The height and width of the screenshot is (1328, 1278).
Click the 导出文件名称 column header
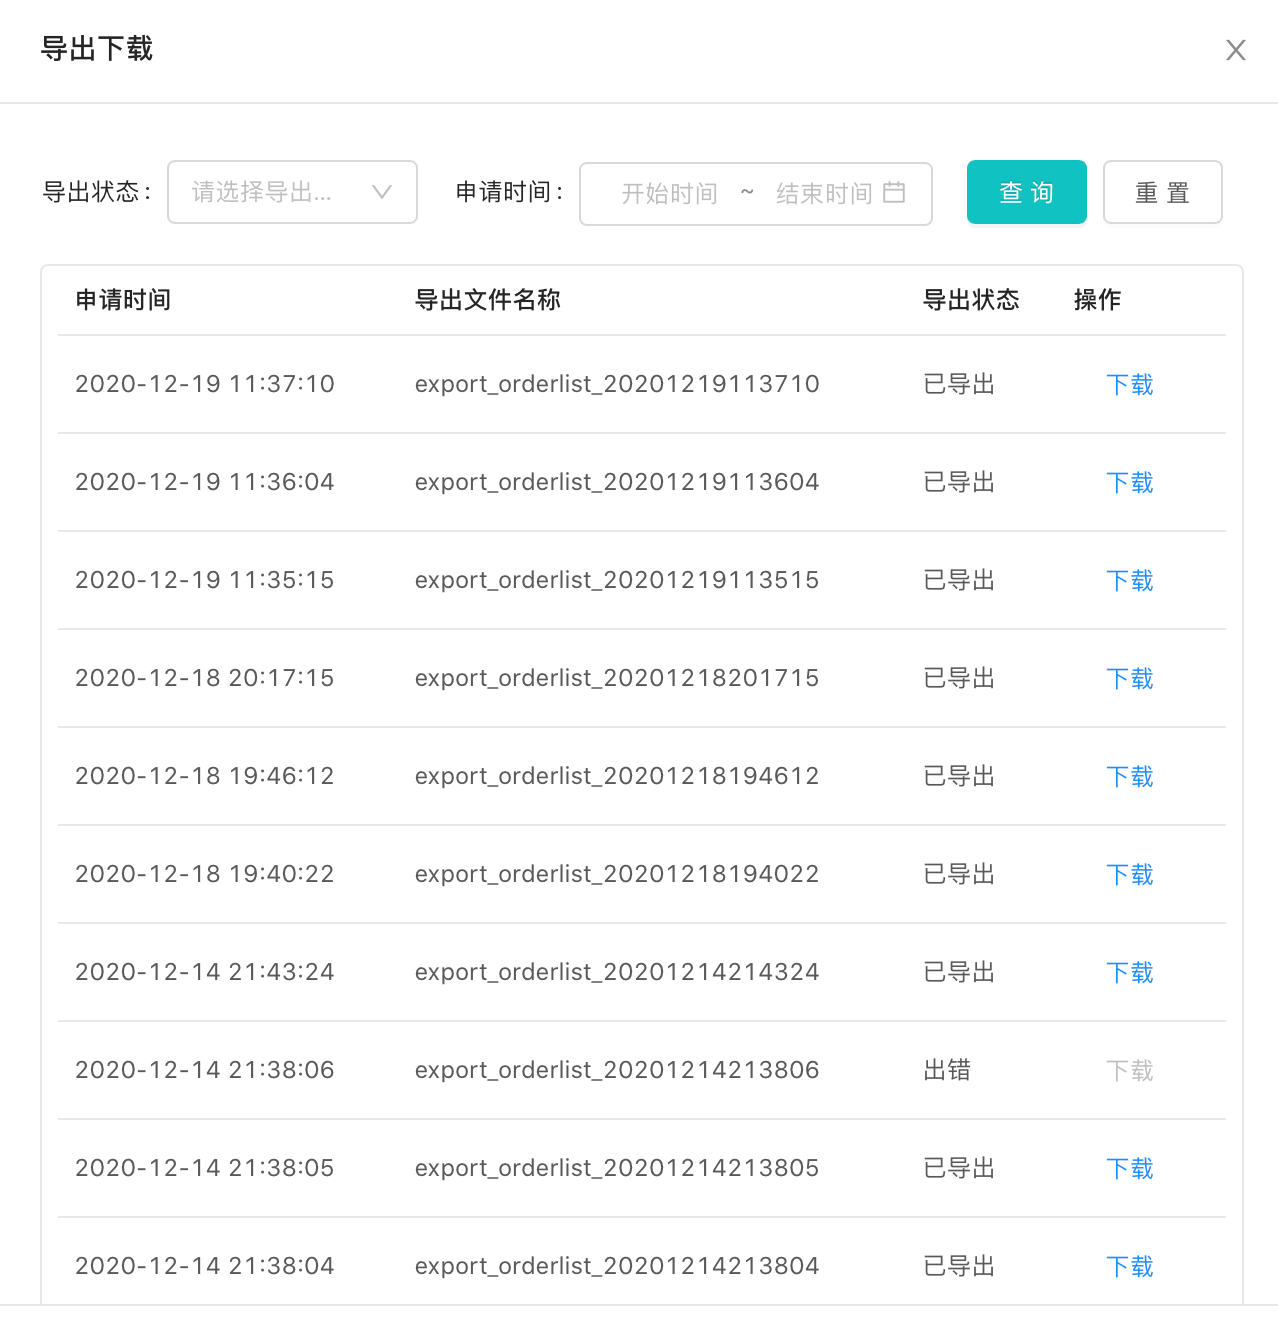[x=487, y=300]
